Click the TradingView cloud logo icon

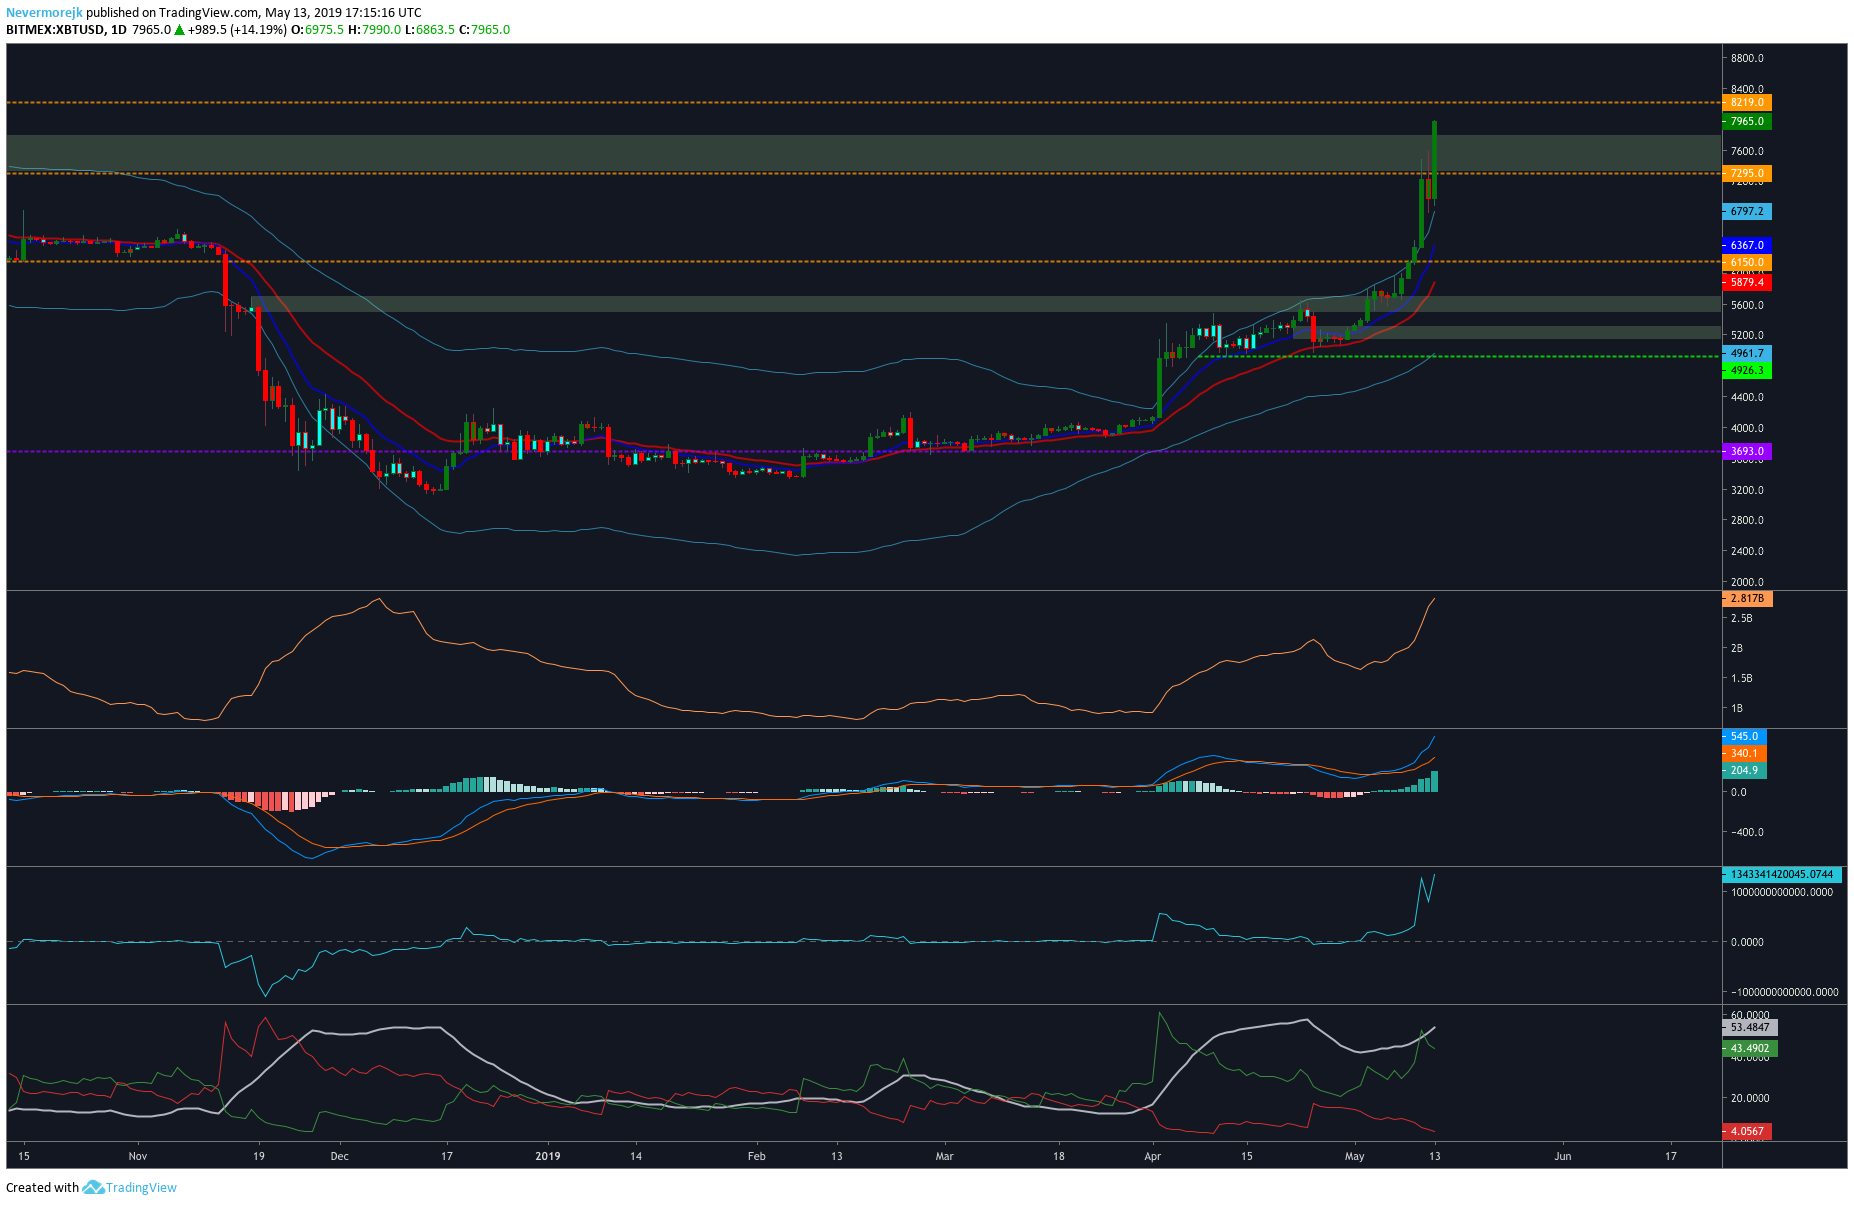tap(93, 1188)
